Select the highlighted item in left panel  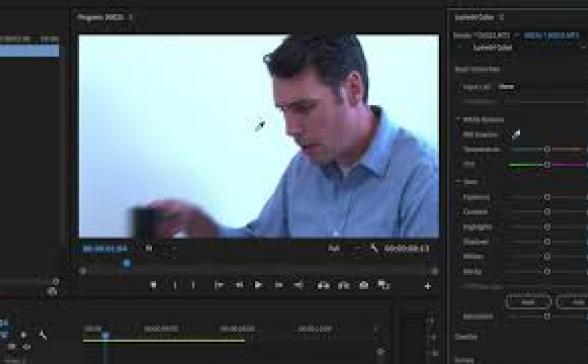[x=29, y=51]
